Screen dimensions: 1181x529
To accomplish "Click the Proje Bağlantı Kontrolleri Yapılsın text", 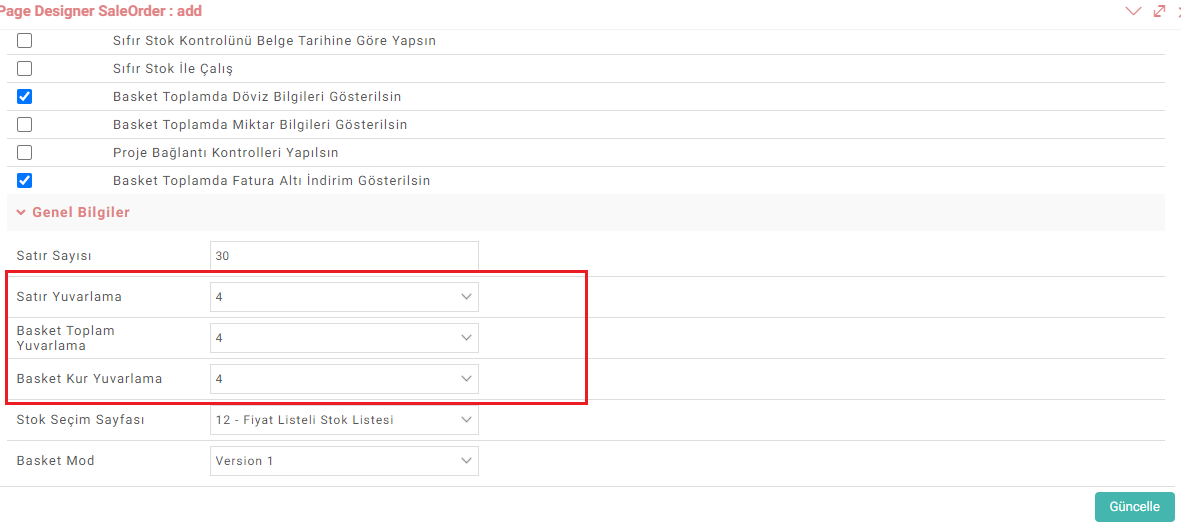I will (x=226, y=153).
